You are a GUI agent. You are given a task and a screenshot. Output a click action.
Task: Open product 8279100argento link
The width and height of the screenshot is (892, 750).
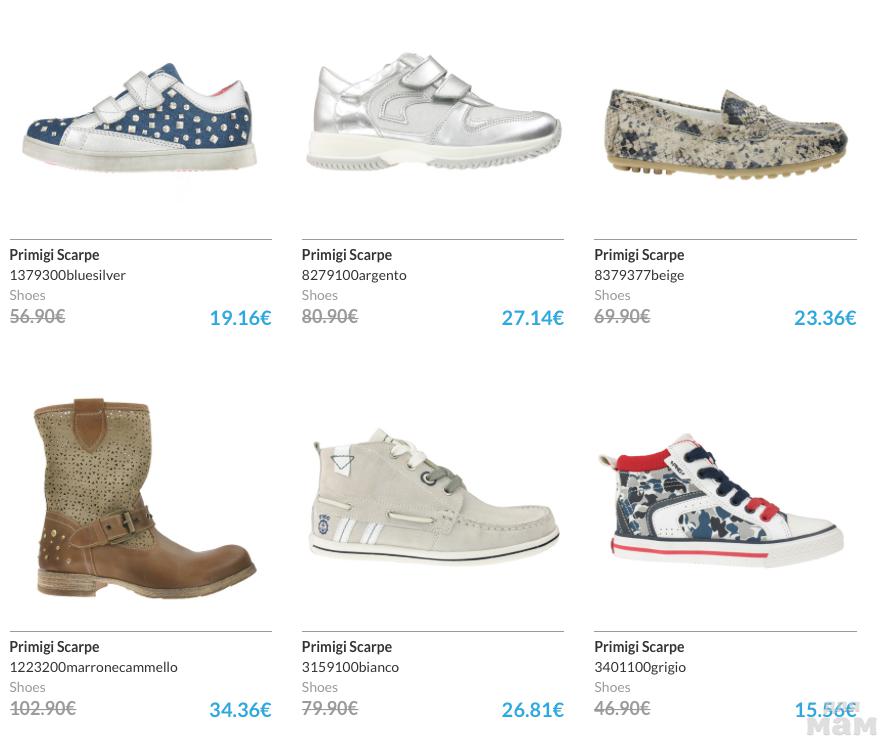(354, 275)
